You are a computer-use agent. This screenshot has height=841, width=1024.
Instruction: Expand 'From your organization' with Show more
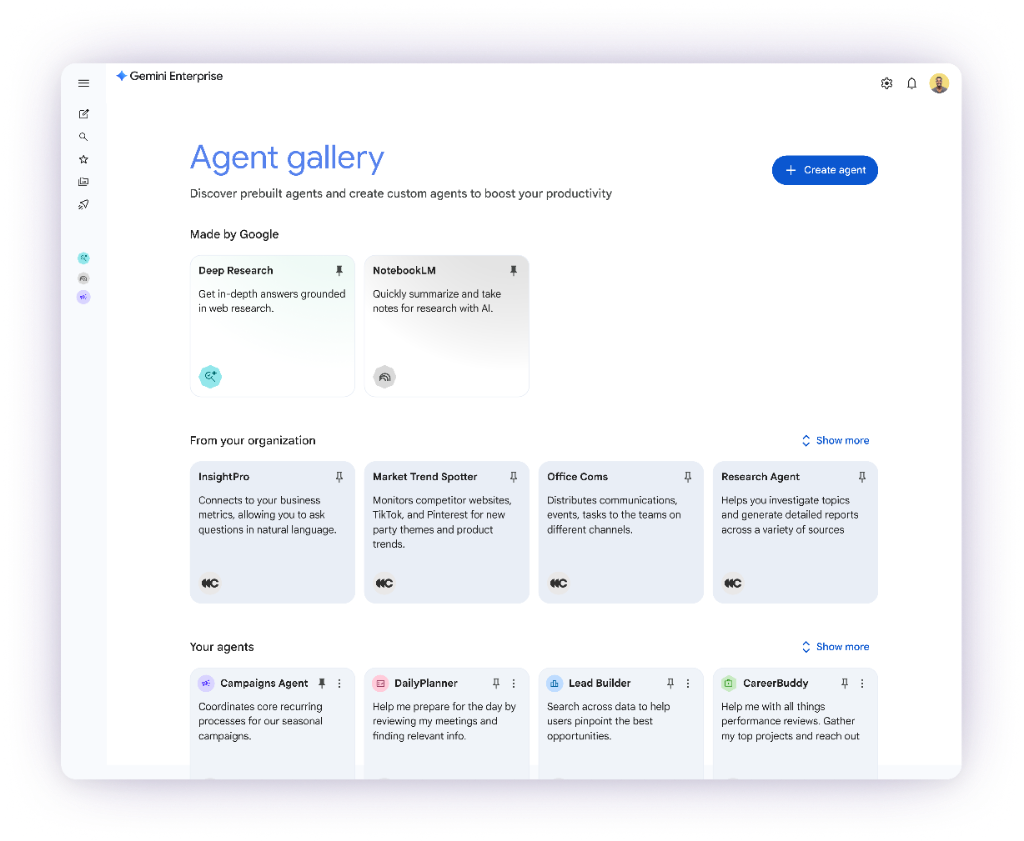click(835, 440)
